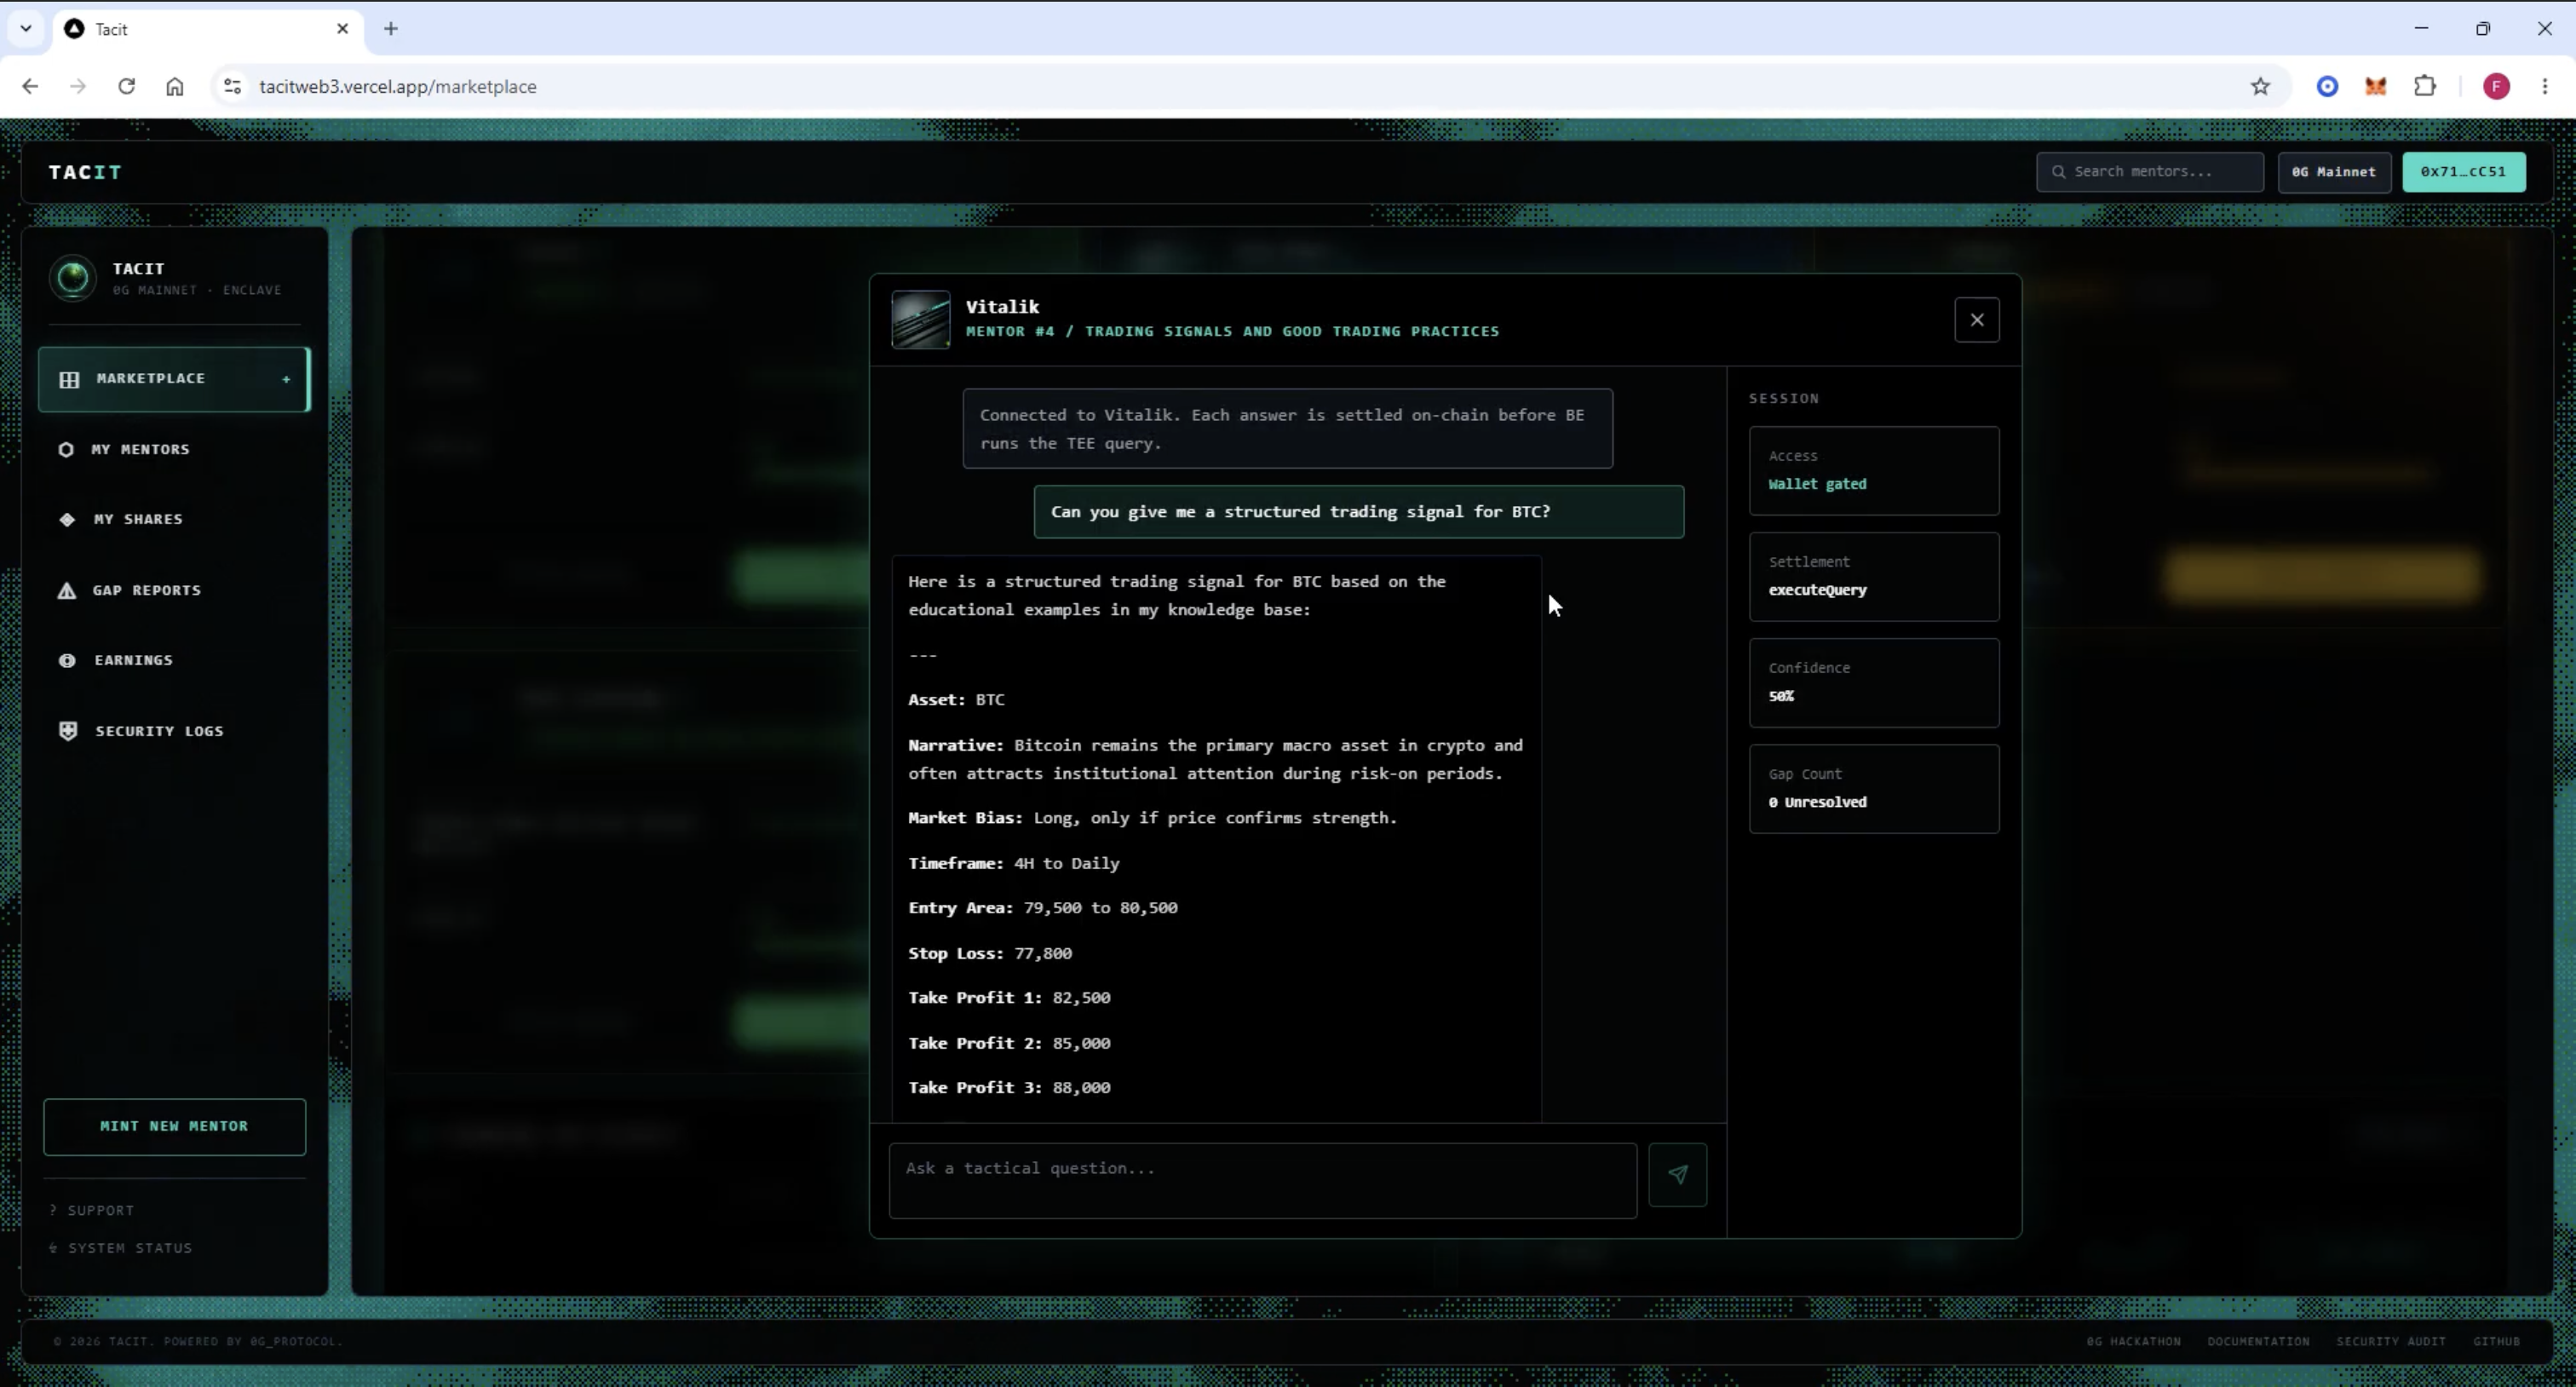This screenshot has width=2576, height=1387.
Task: Click the Access Wallet gated session card
Action: (1874, 471)
